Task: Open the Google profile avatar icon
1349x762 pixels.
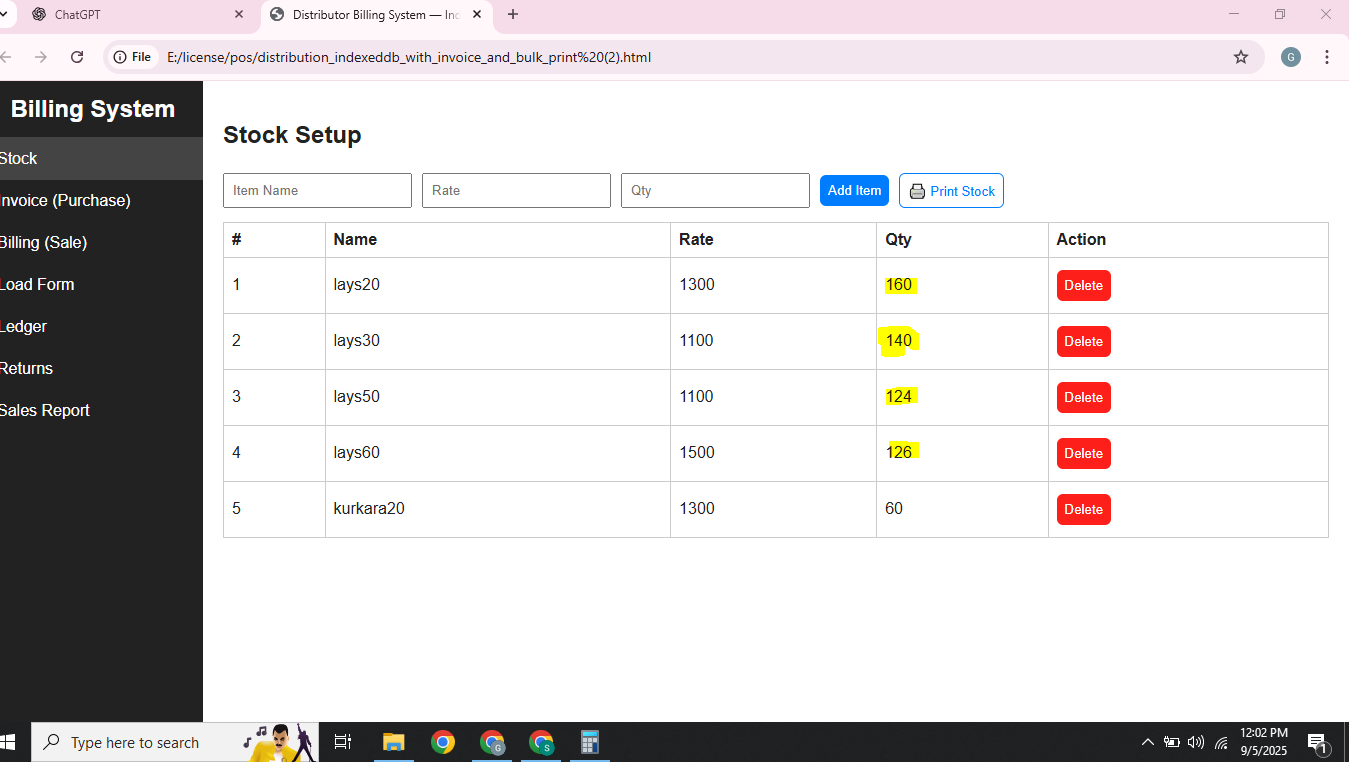Action: [x=1290, y=57]
